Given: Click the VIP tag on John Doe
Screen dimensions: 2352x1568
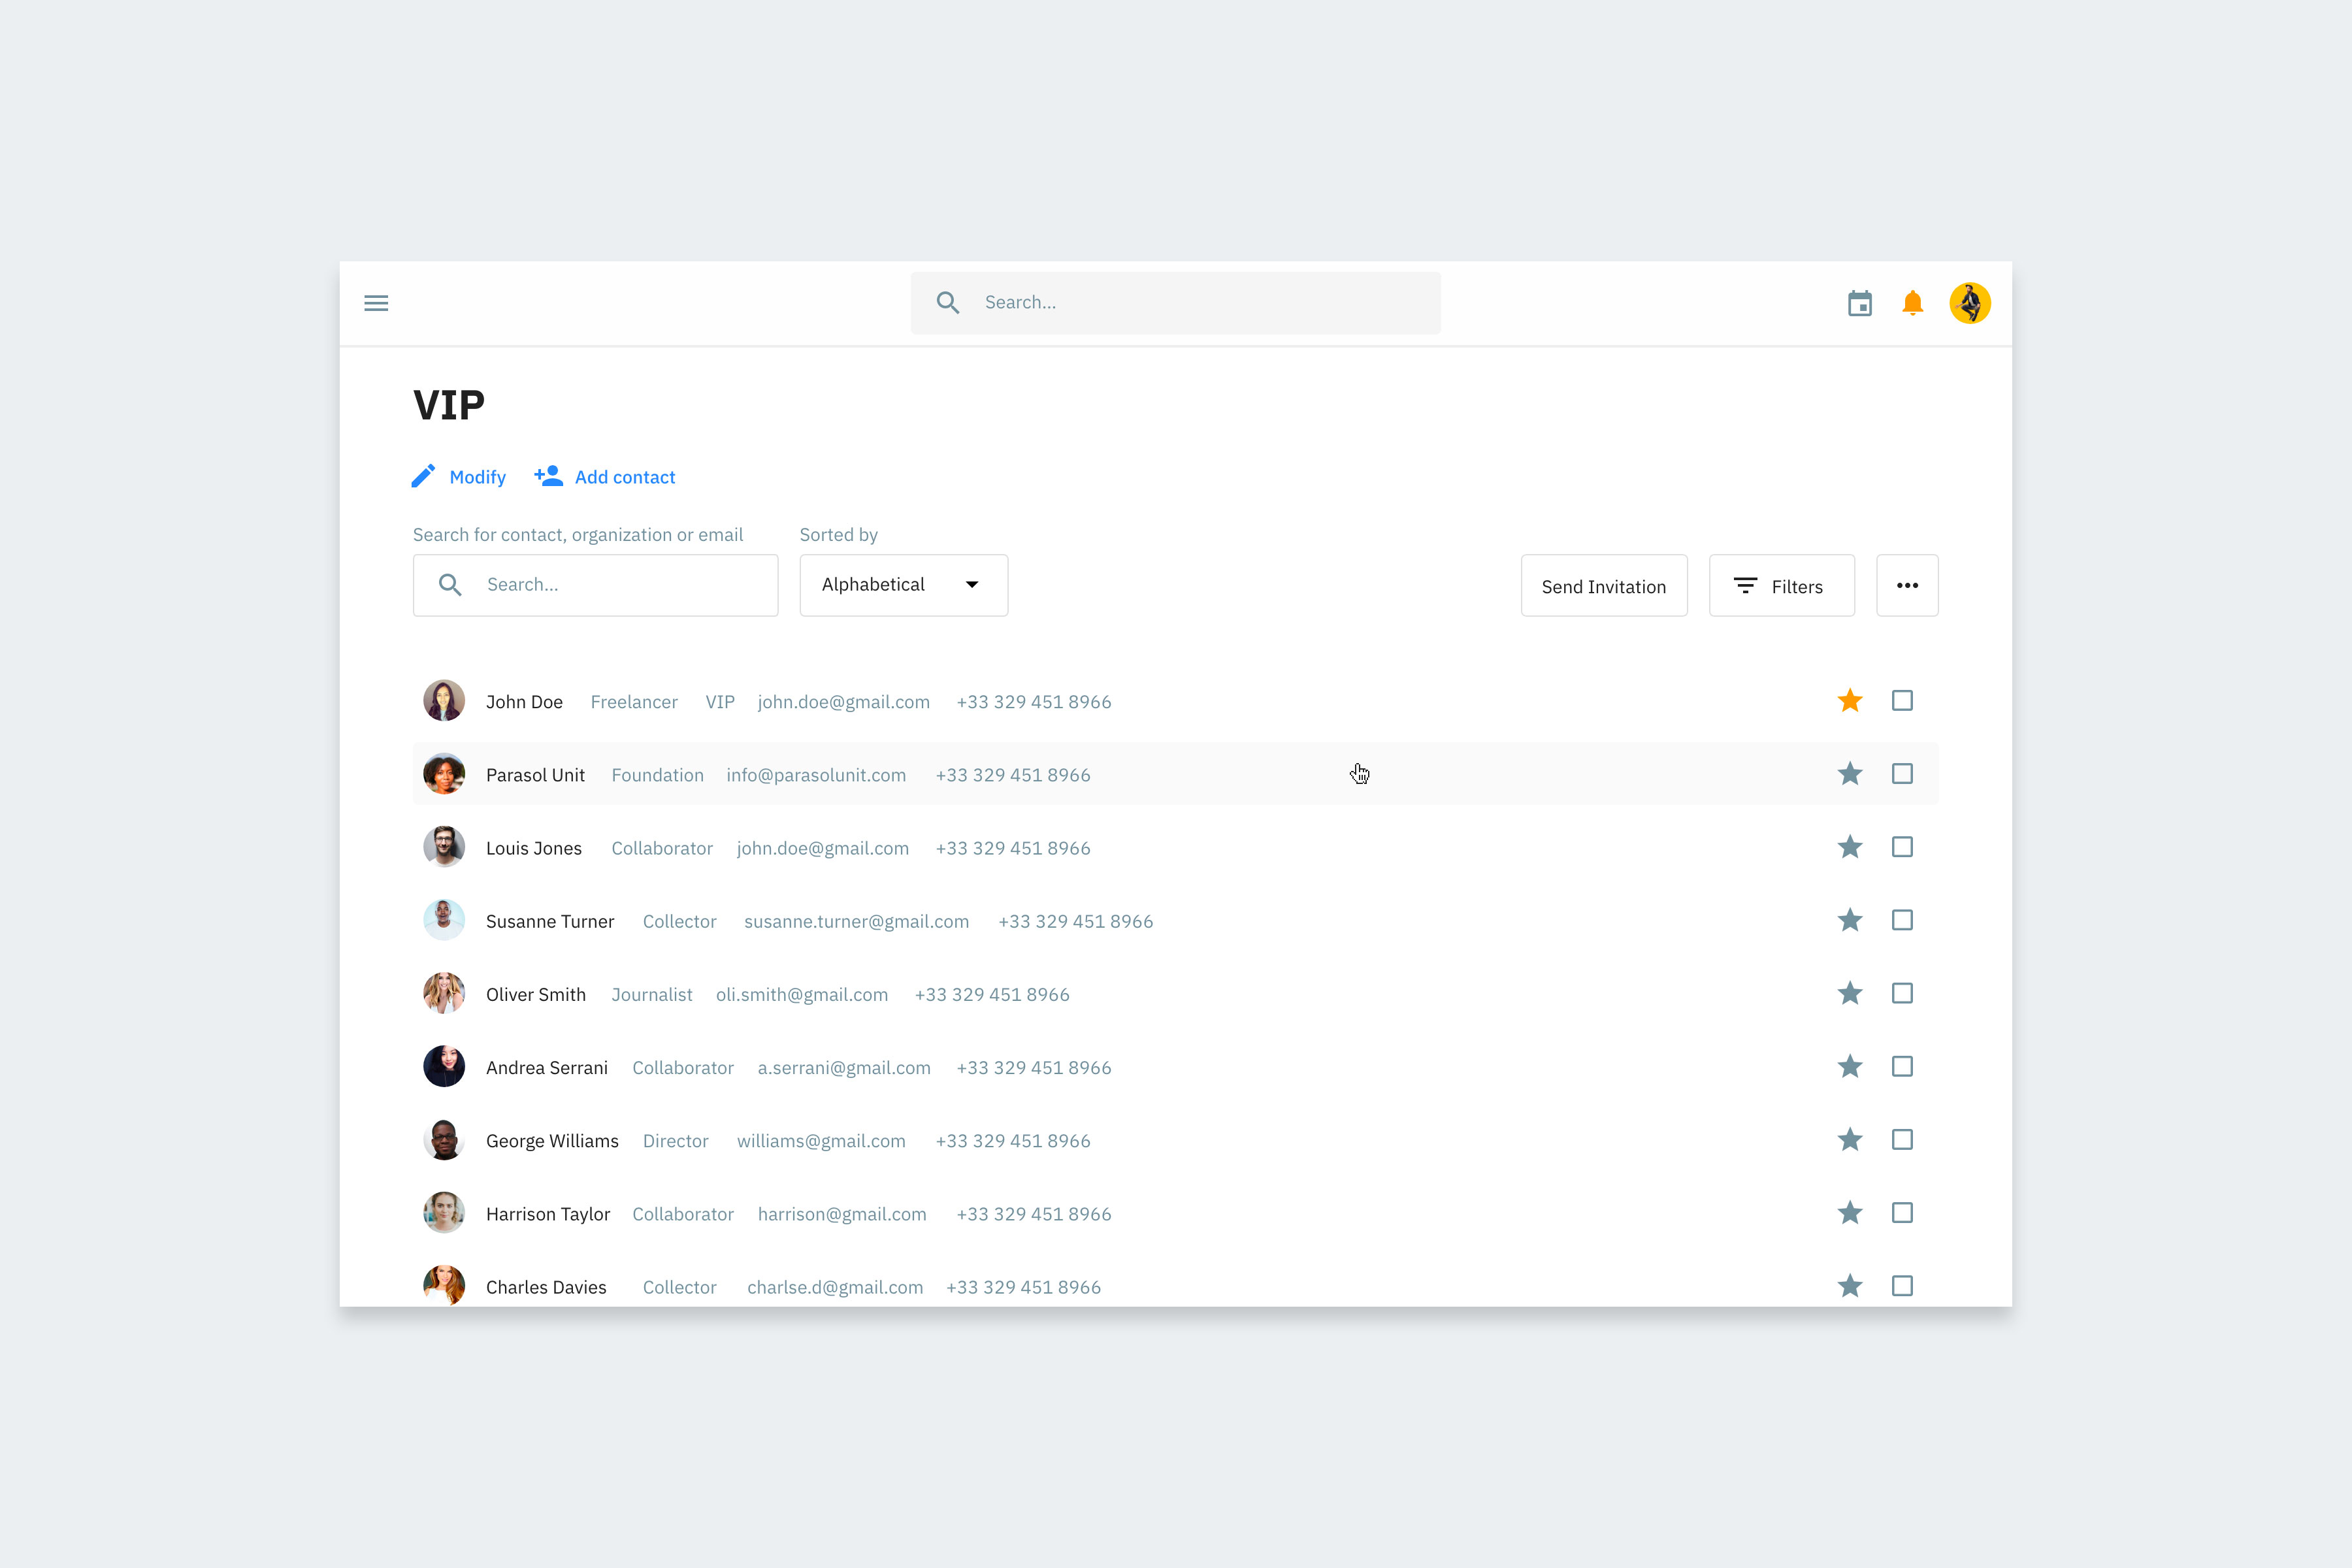Looking at the screenshot, I should coord(720,702).
